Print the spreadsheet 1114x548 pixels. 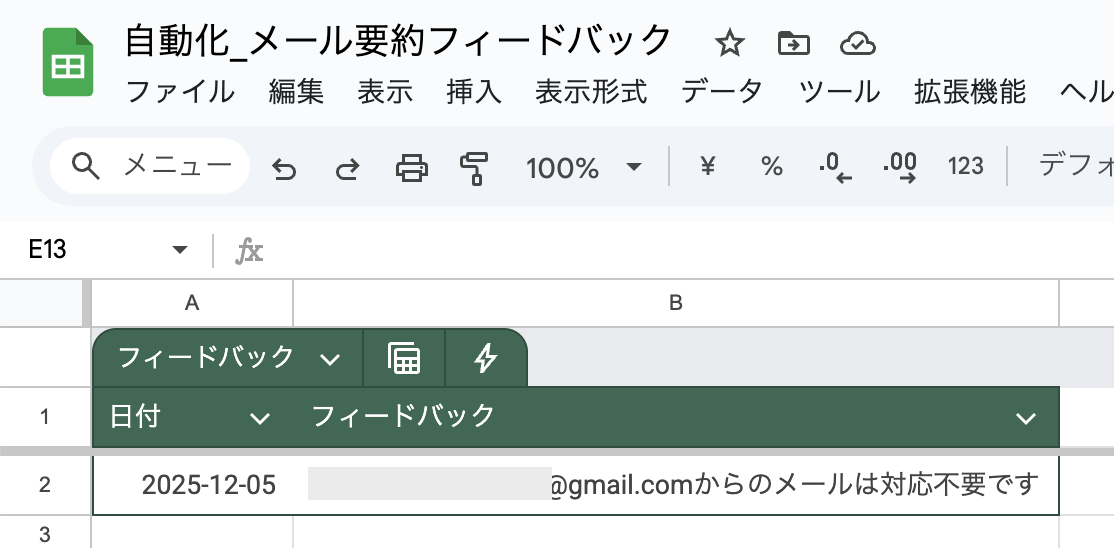point(412,168)
